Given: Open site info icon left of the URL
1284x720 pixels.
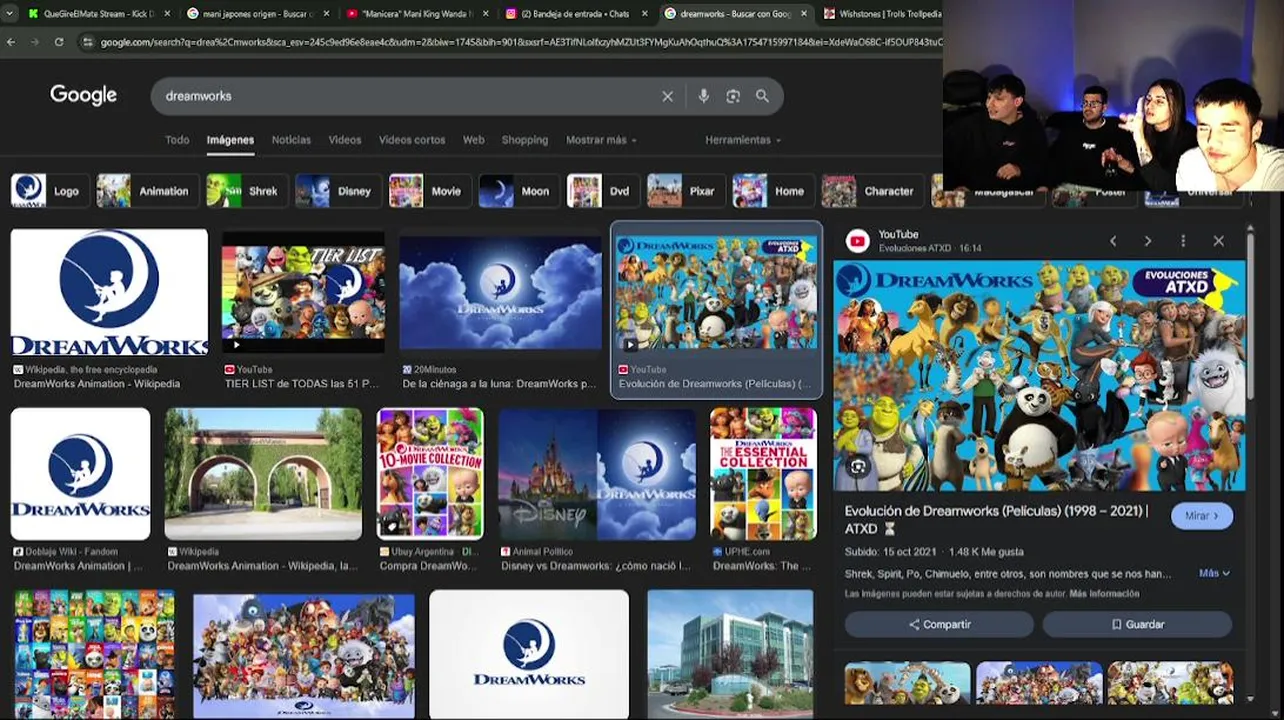Looking at the screenshot, I should point(88,42).
